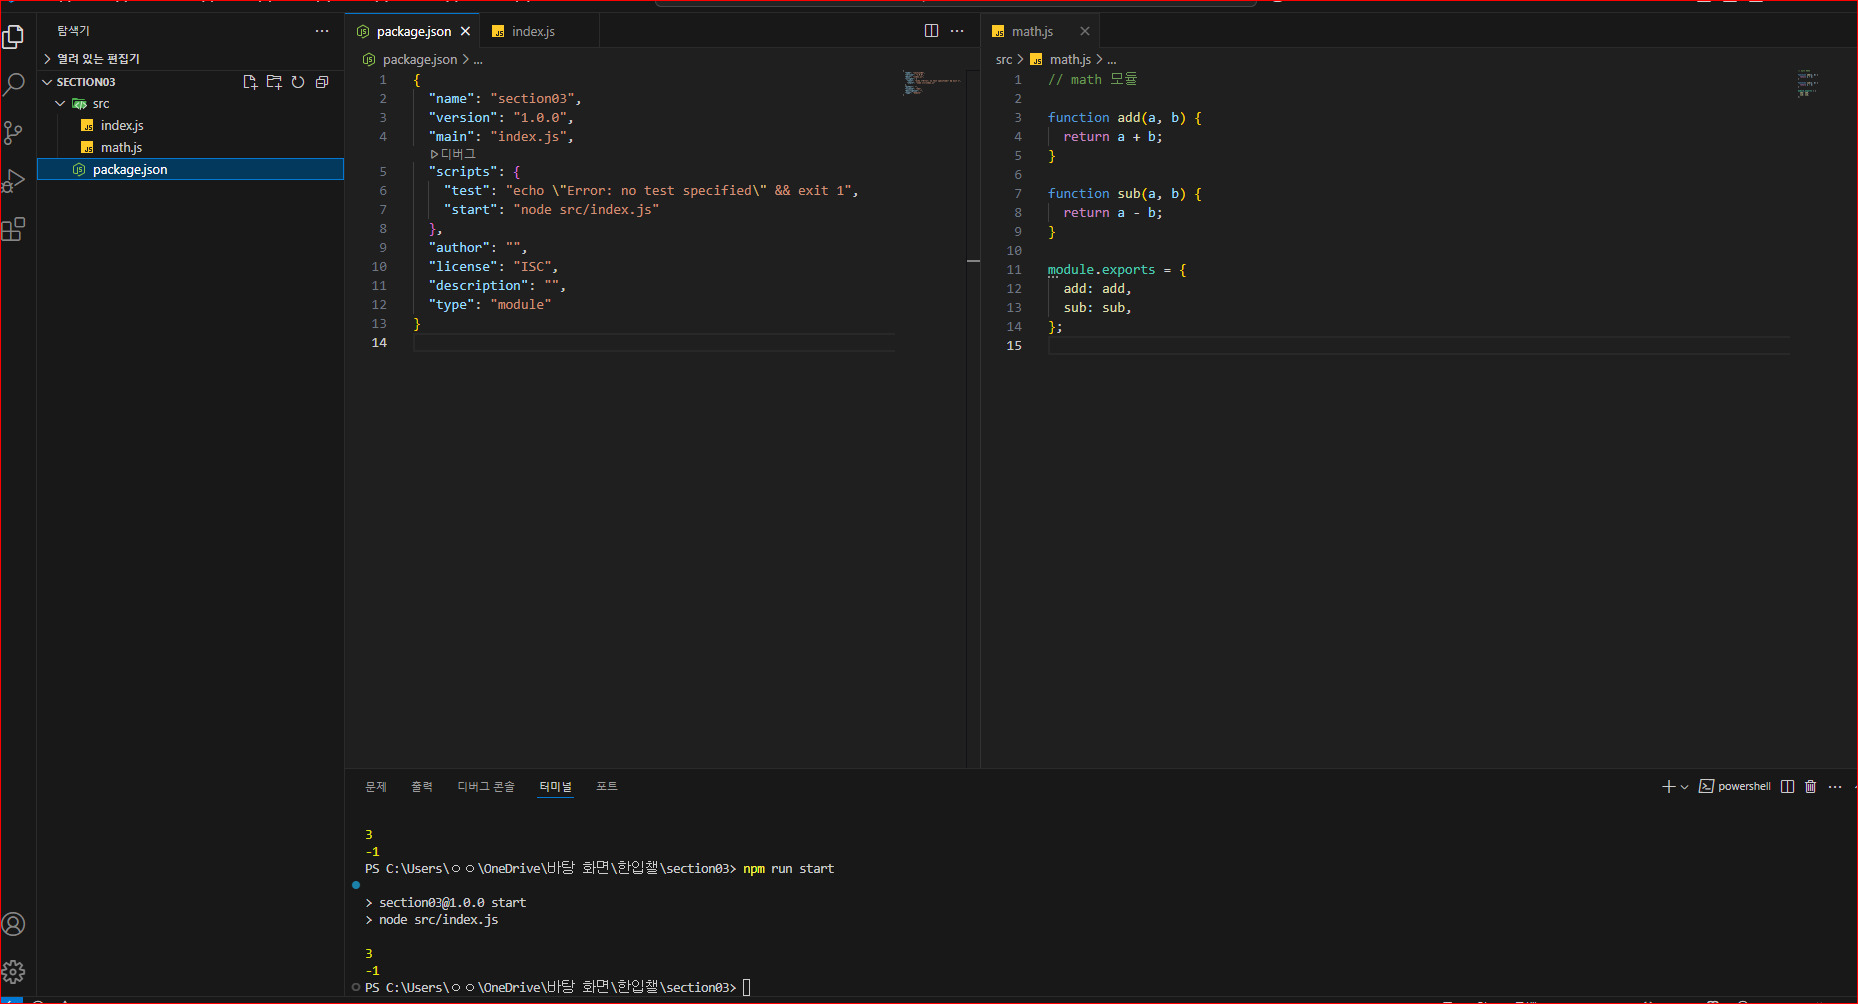
Task: Activate the math.js editor tab
Action: pos(1032,31)
